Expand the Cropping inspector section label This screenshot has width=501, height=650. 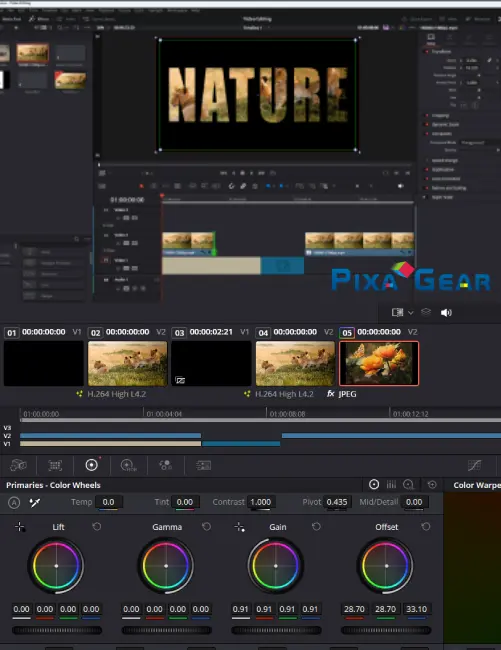click(x=440, y=115)
